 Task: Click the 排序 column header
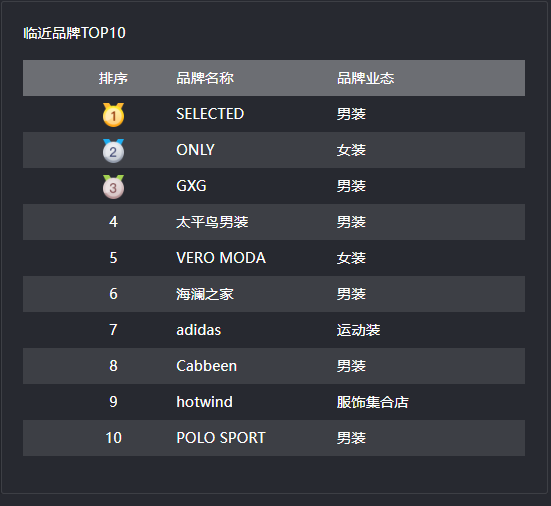point(113,78)
